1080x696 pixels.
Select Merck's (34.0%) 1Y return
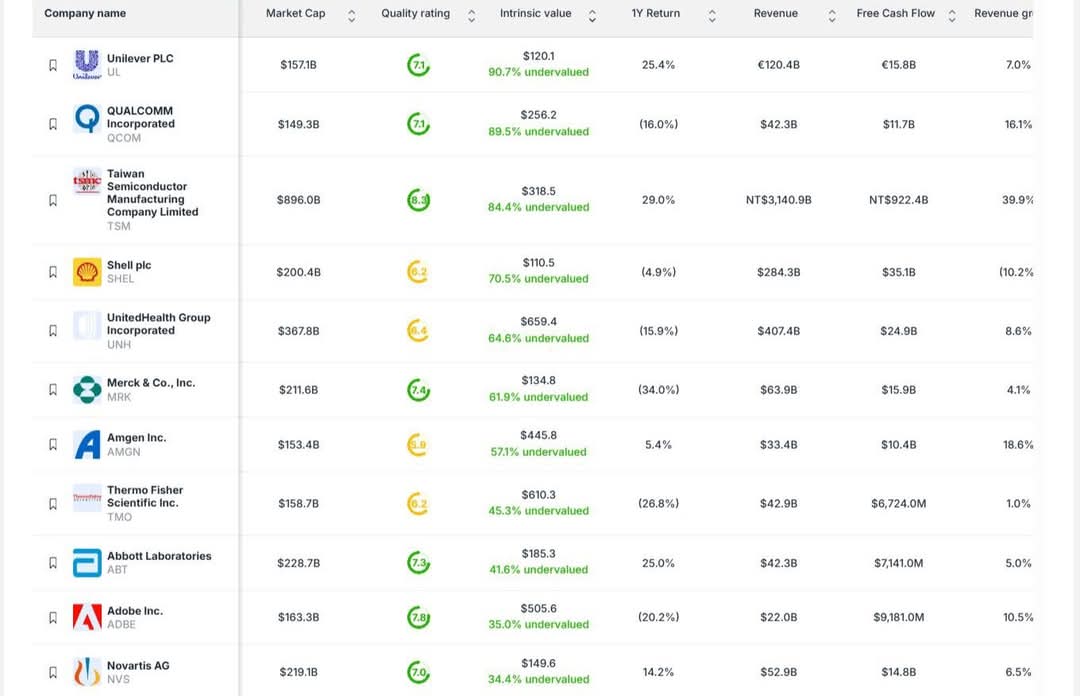tap(658, 390)
